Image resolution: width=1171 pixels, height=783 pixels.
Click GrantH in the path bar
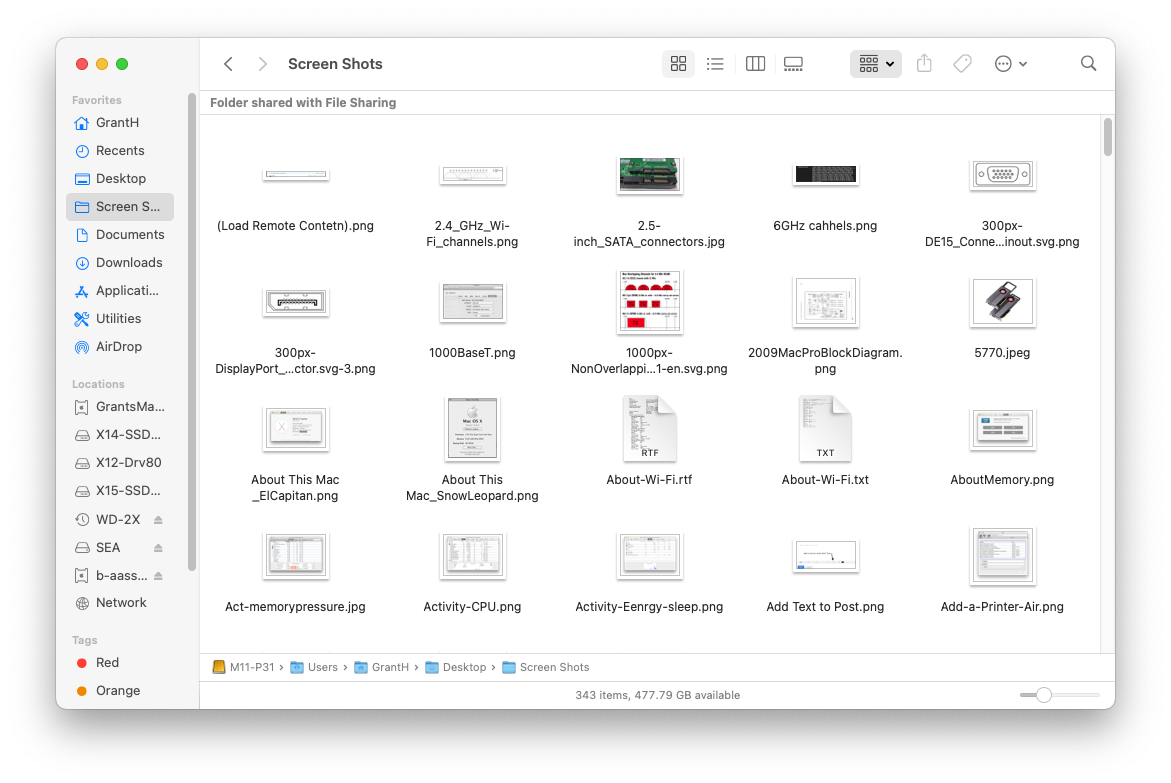(382, 667)
